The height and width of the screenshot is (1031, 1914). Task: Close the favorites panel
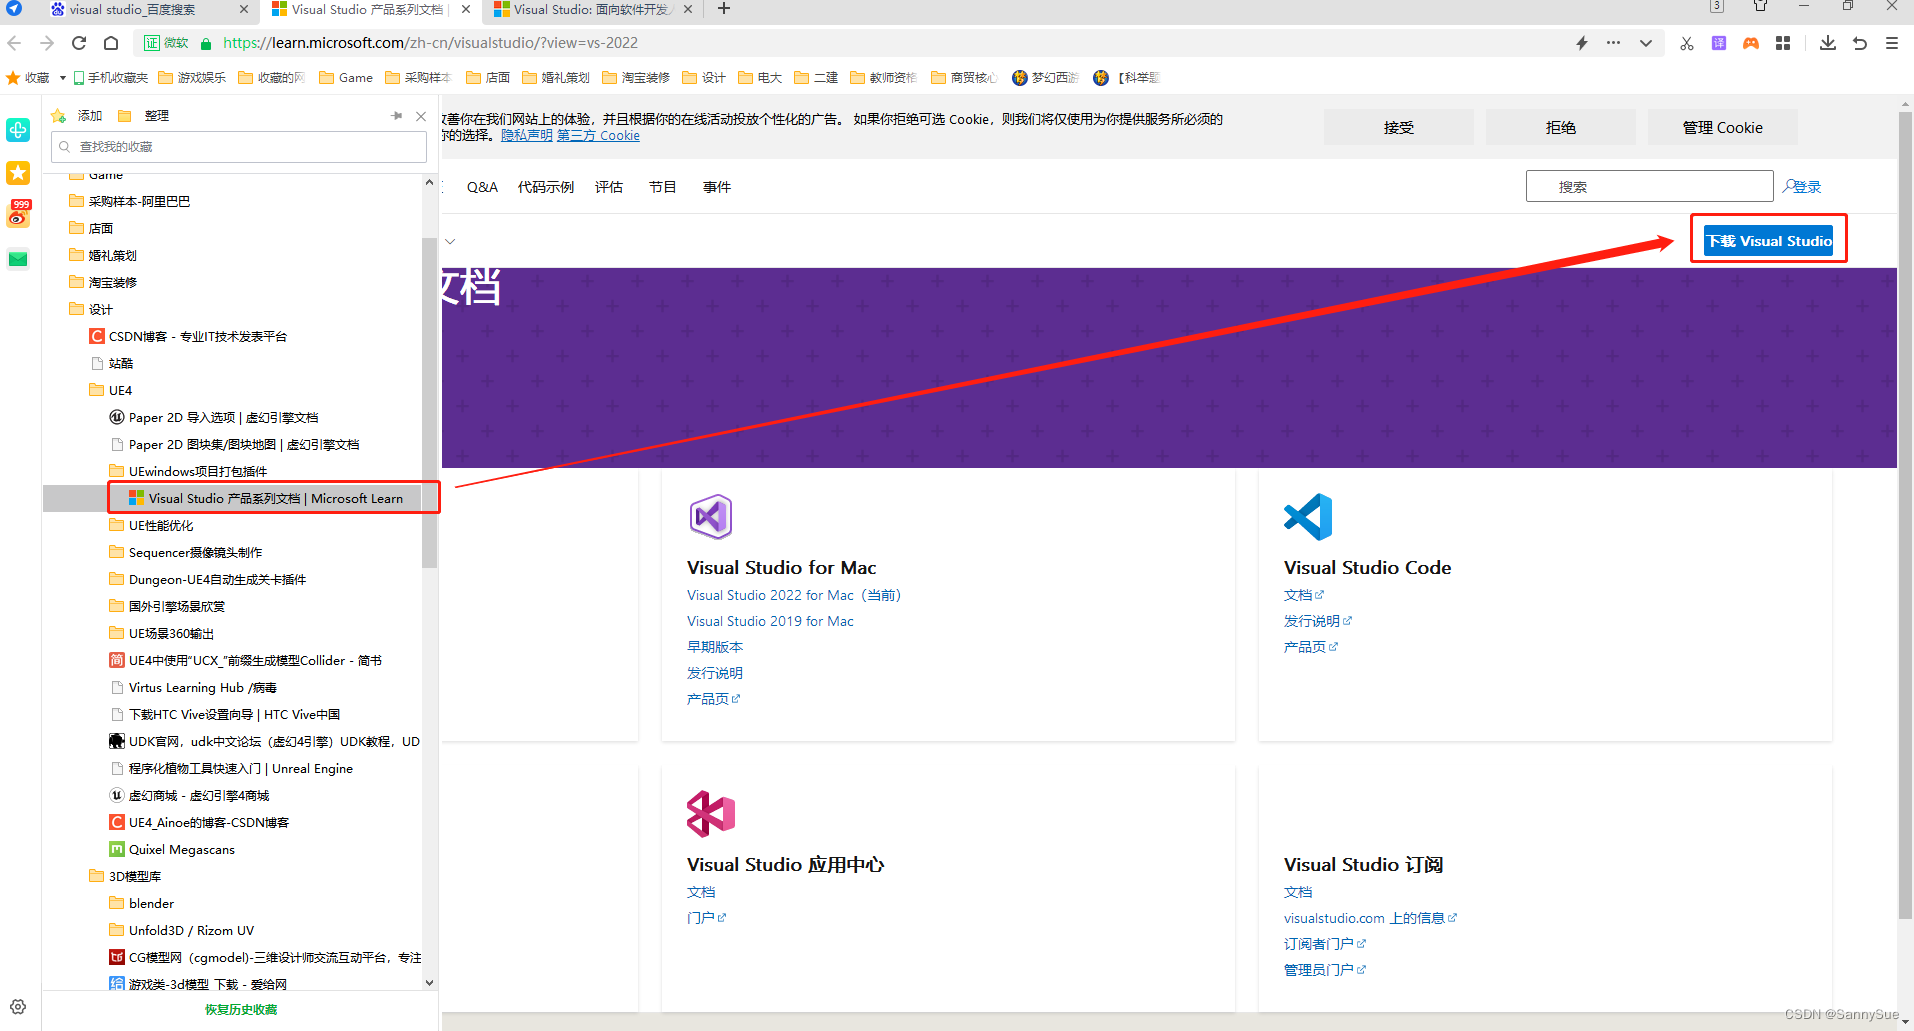point(421,116)
